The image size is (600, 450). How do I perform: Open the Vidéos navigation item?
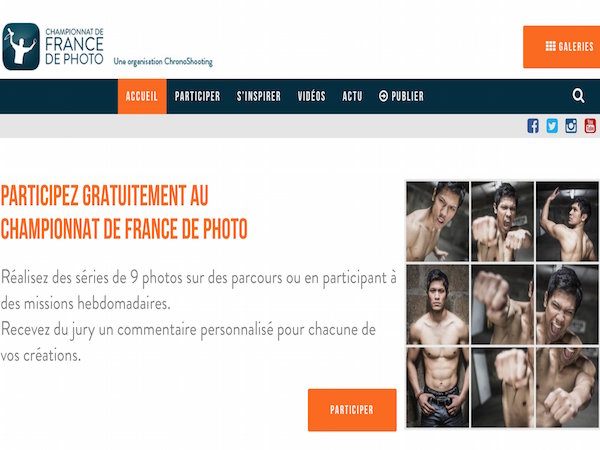point(311,96)
